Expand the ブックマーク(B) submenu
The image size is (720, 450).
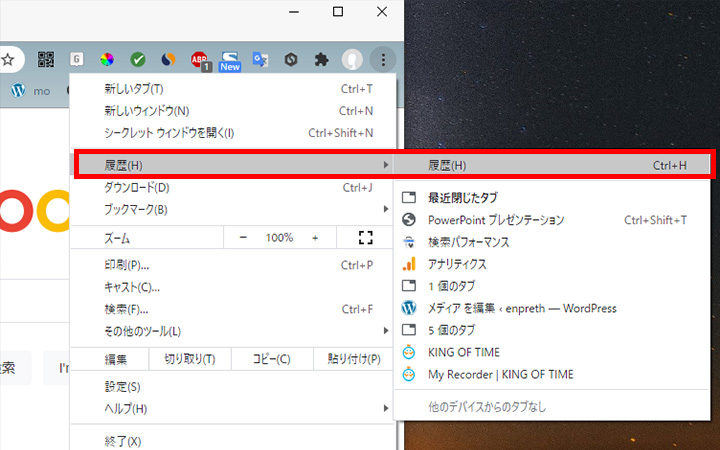click(233, 209)
